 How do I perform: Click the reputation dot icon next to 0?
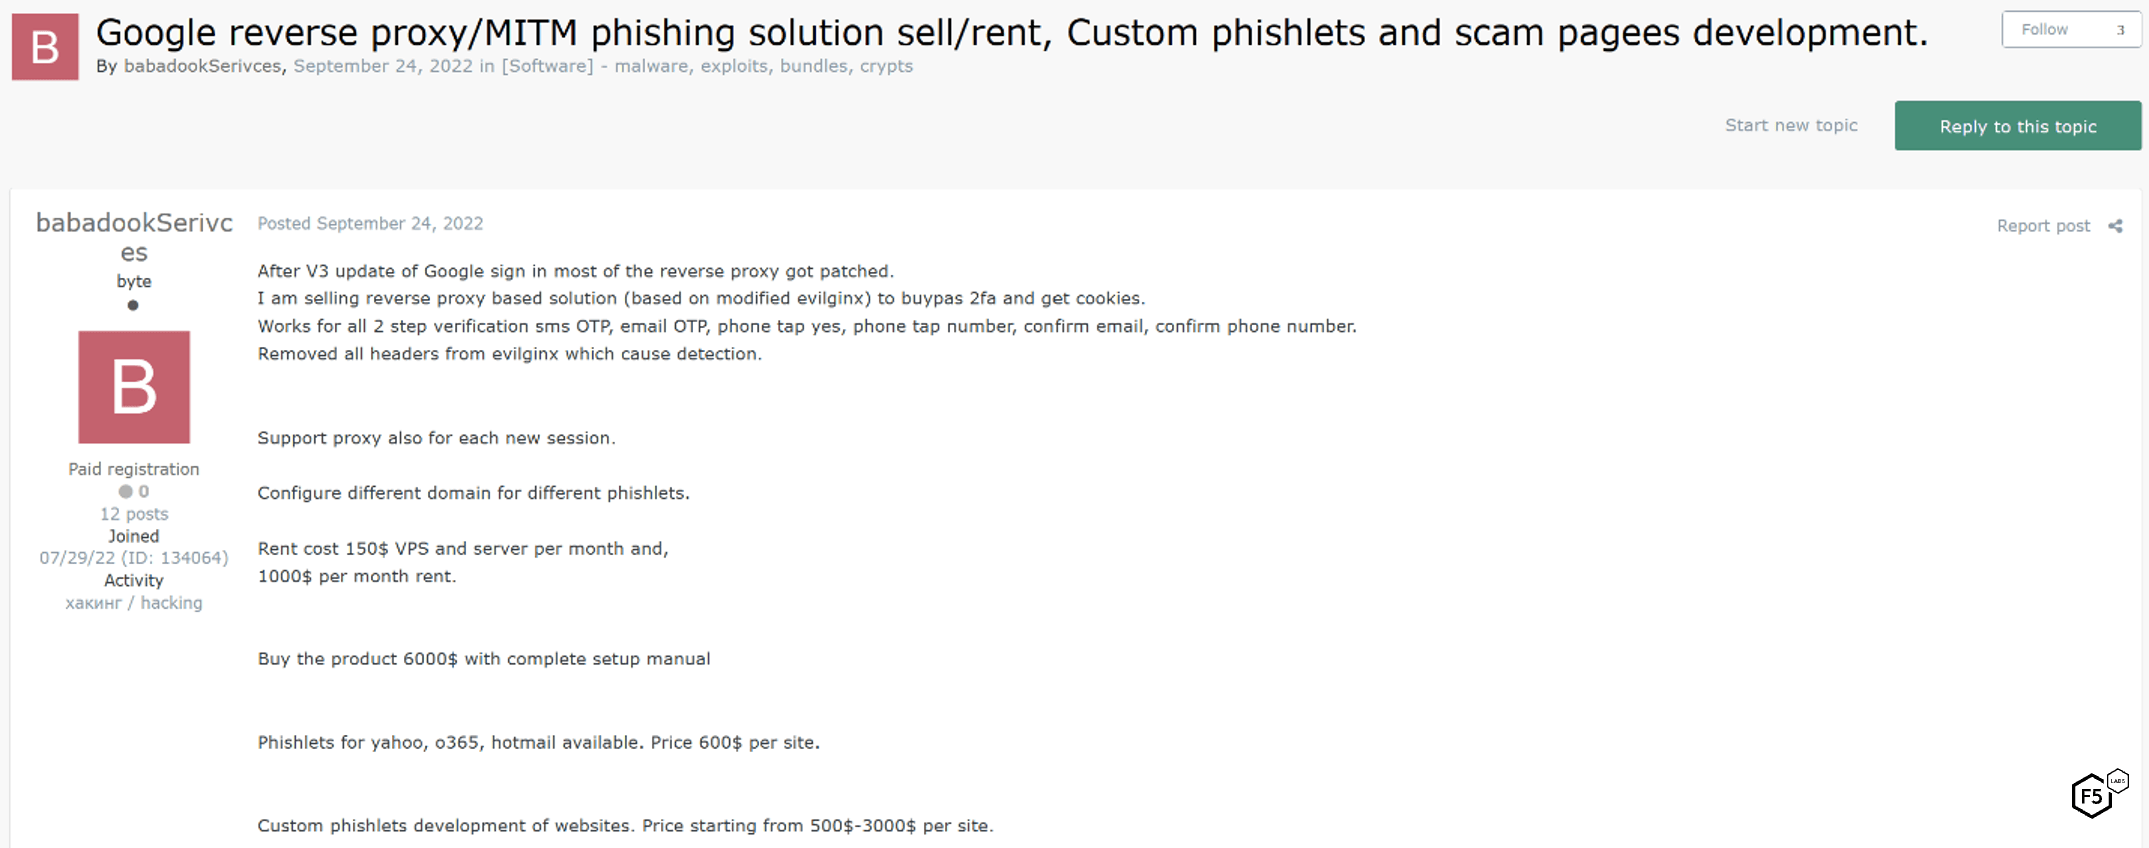coord(125,492)
